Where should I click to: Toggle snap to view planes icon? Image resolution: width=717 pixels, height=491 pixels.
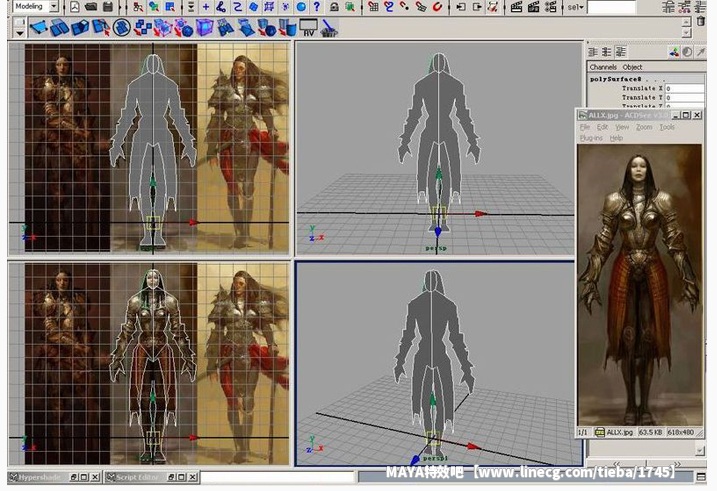421,6
